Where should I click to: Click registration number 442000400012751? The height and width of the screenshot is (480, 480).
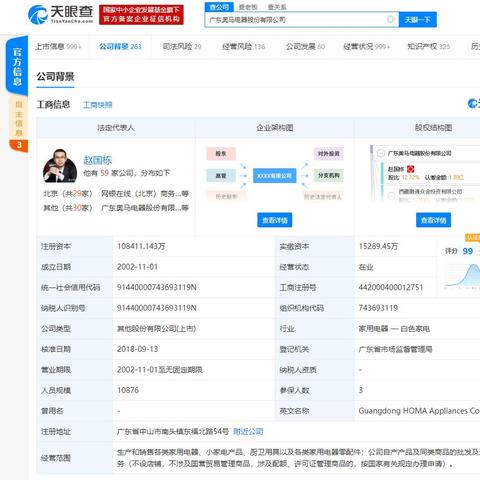(x=391, y=287)
